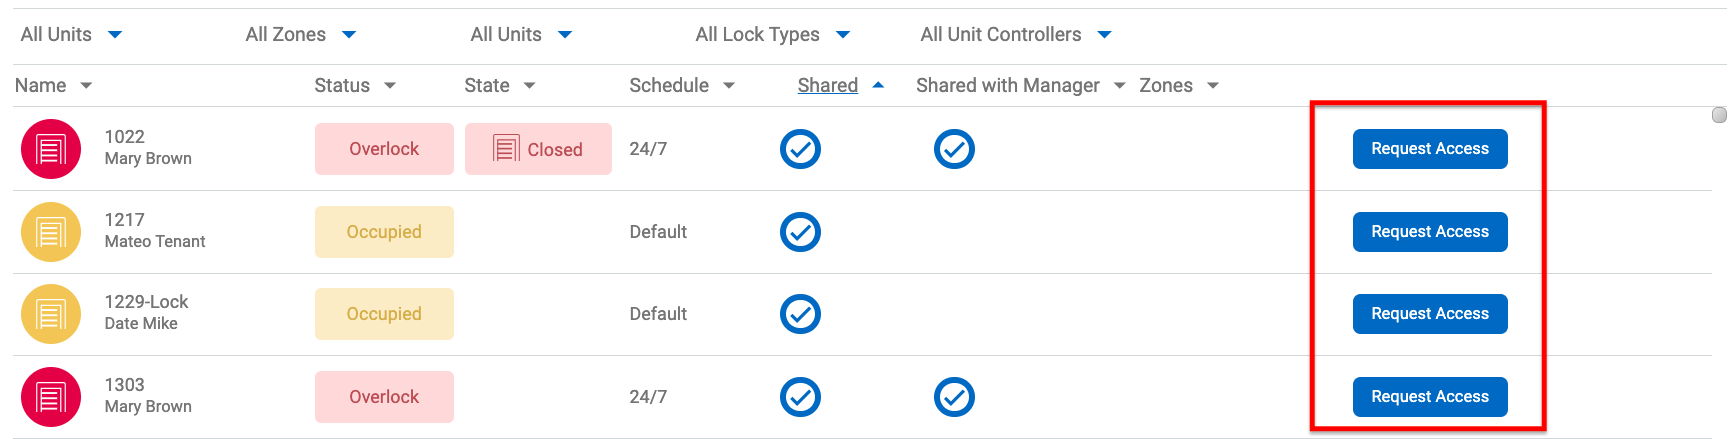
Task: Toggle Shared checkmark for unit 1022
Action: pyautogui.click(x=800, y=149)
